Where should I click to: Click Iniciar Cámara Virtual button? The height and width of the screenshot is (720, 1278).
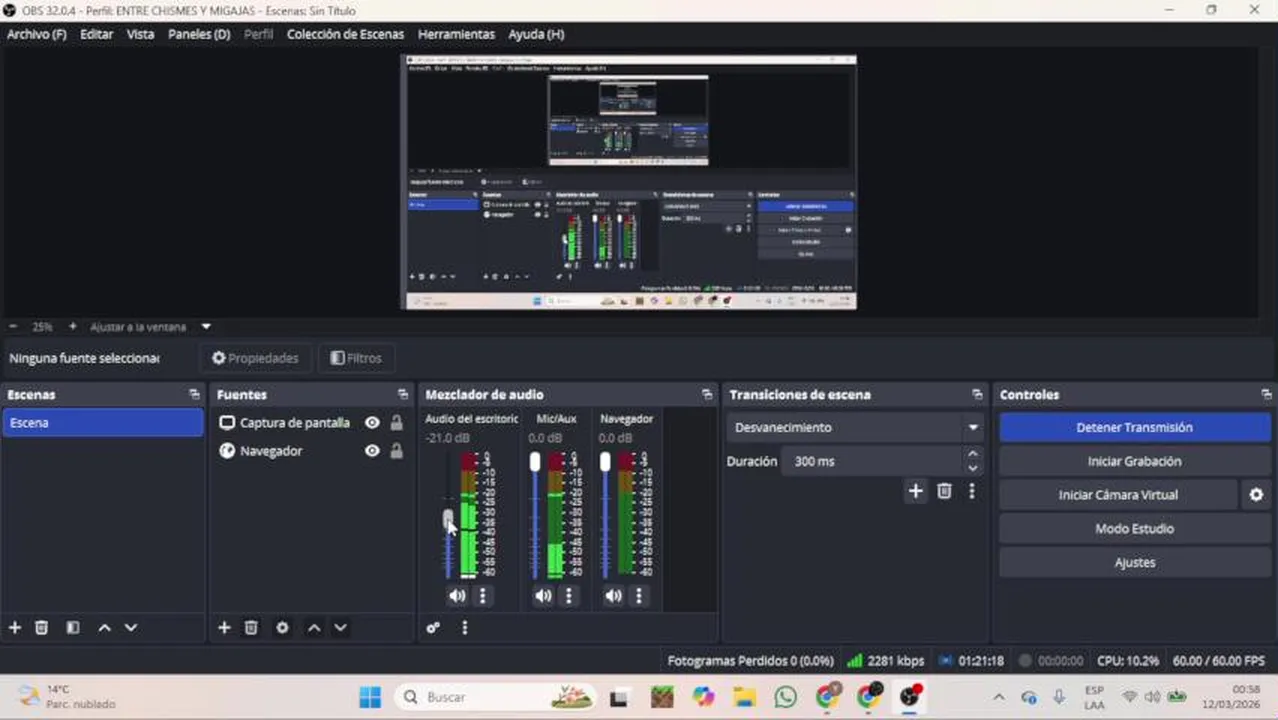pos(1118,495)
